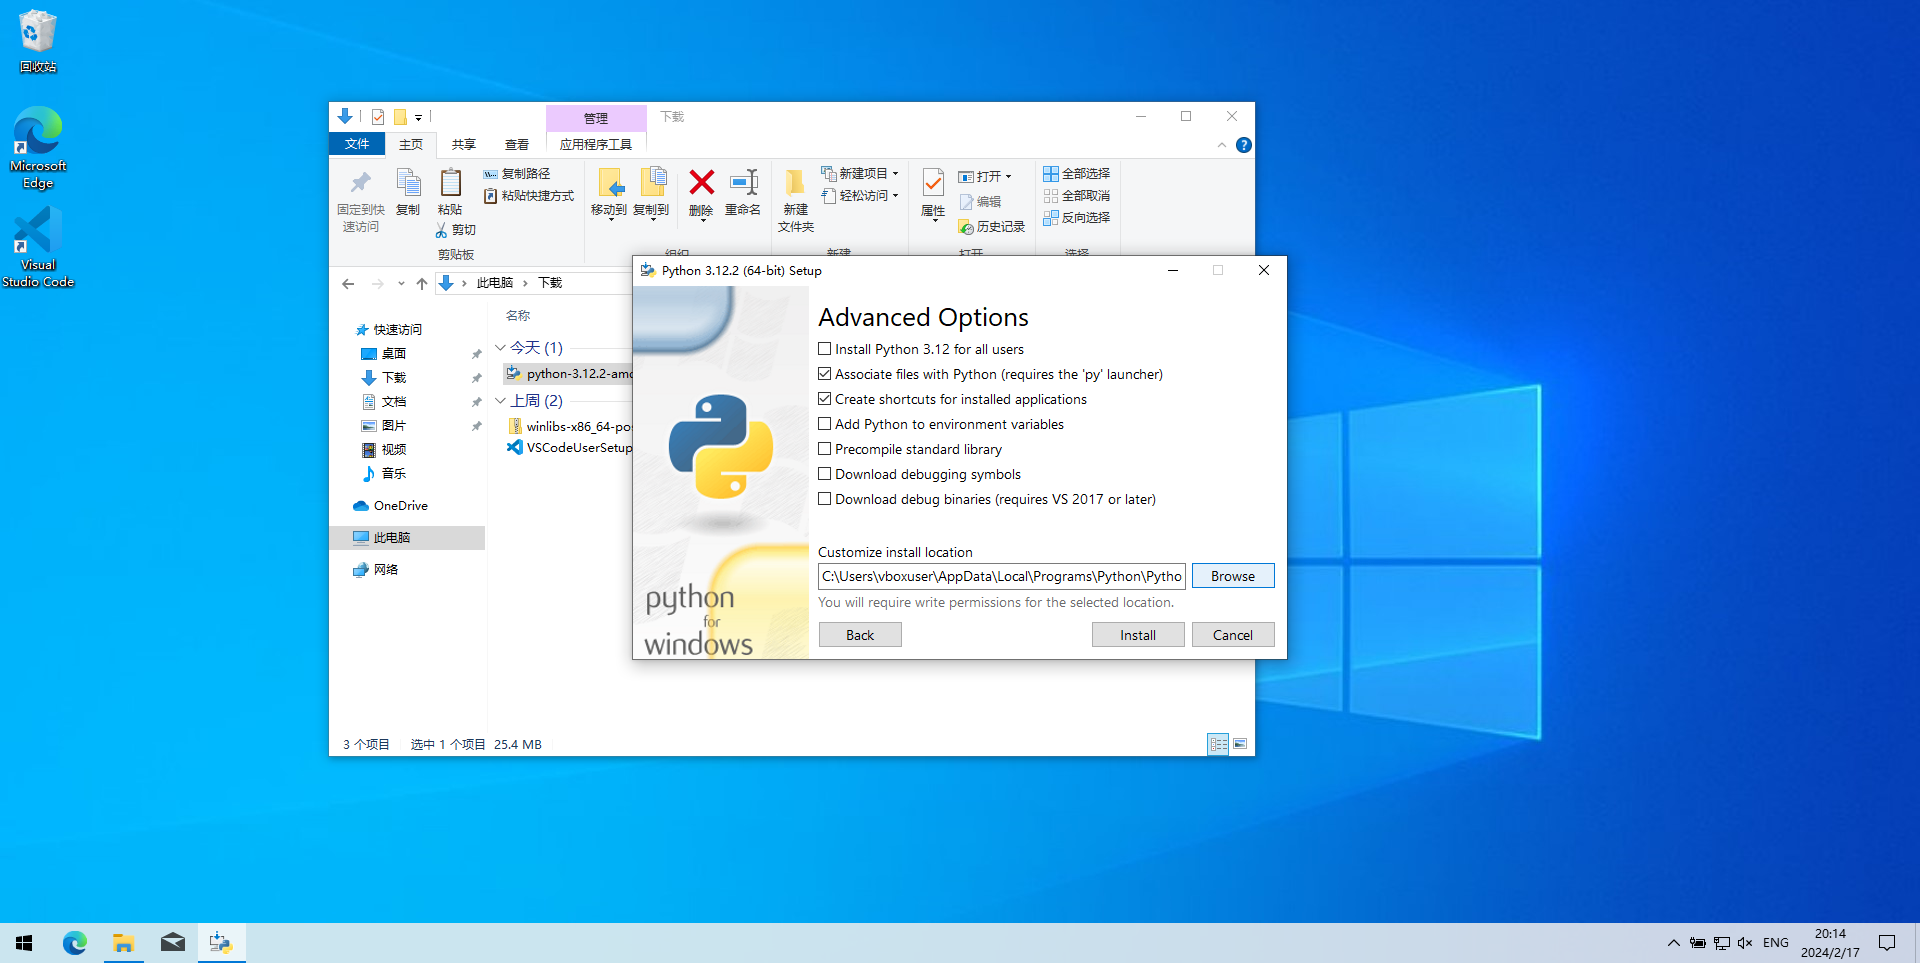This screenshot has height=963, width=1920.
Task: Switch to the 查看 ribbon tab
Action: (x=517, y=145)
